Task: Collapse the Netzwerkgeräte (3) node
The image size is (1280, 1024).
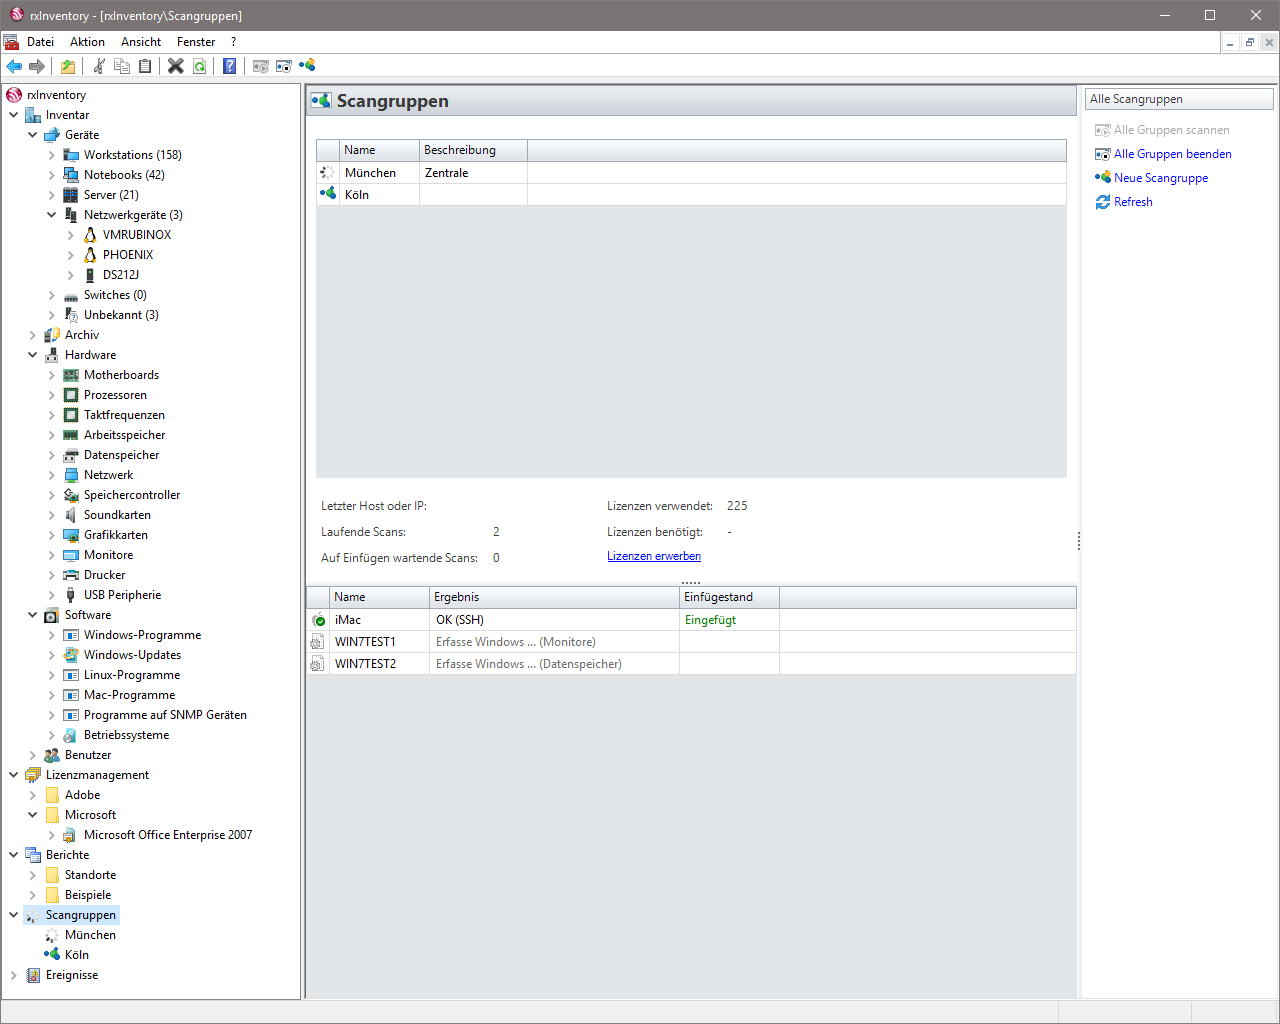Action: click(x=52, y=215)
